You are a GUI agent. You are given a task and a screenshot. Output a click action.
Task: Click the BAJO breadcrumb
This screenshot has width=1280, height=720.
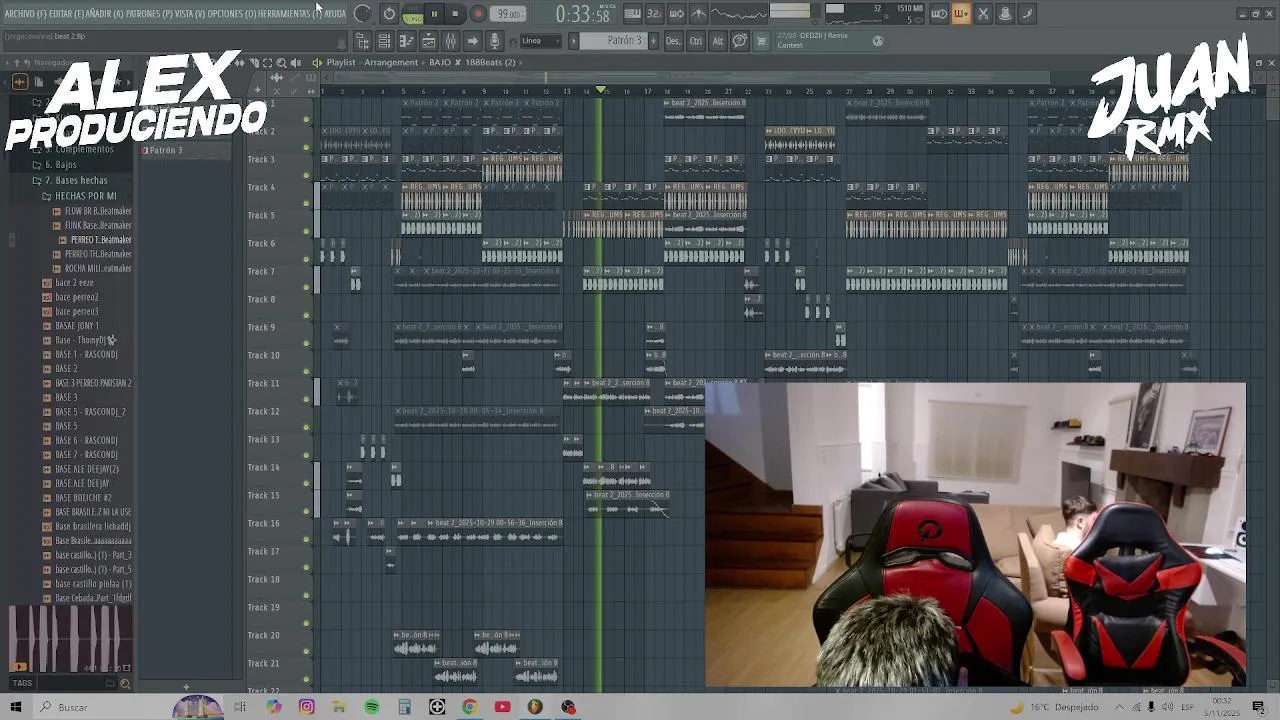click(x=440, y=62)
